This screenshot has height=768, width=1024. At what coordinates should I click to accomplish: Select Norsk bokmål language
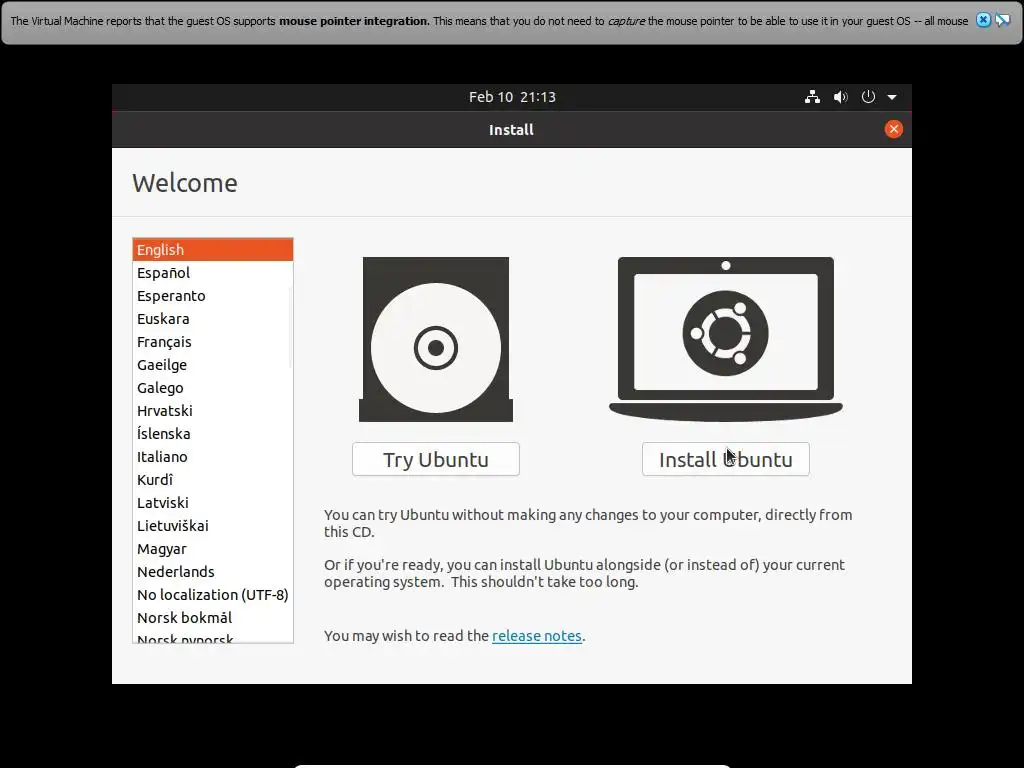point(213,617)
